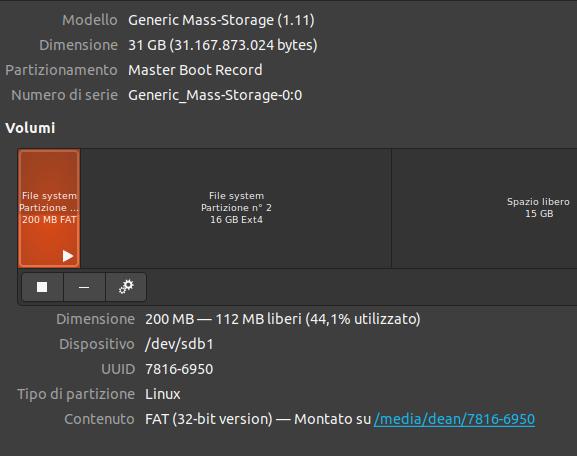Delete selected partition using the minus button
577x456 pixels.
(84, 287)
